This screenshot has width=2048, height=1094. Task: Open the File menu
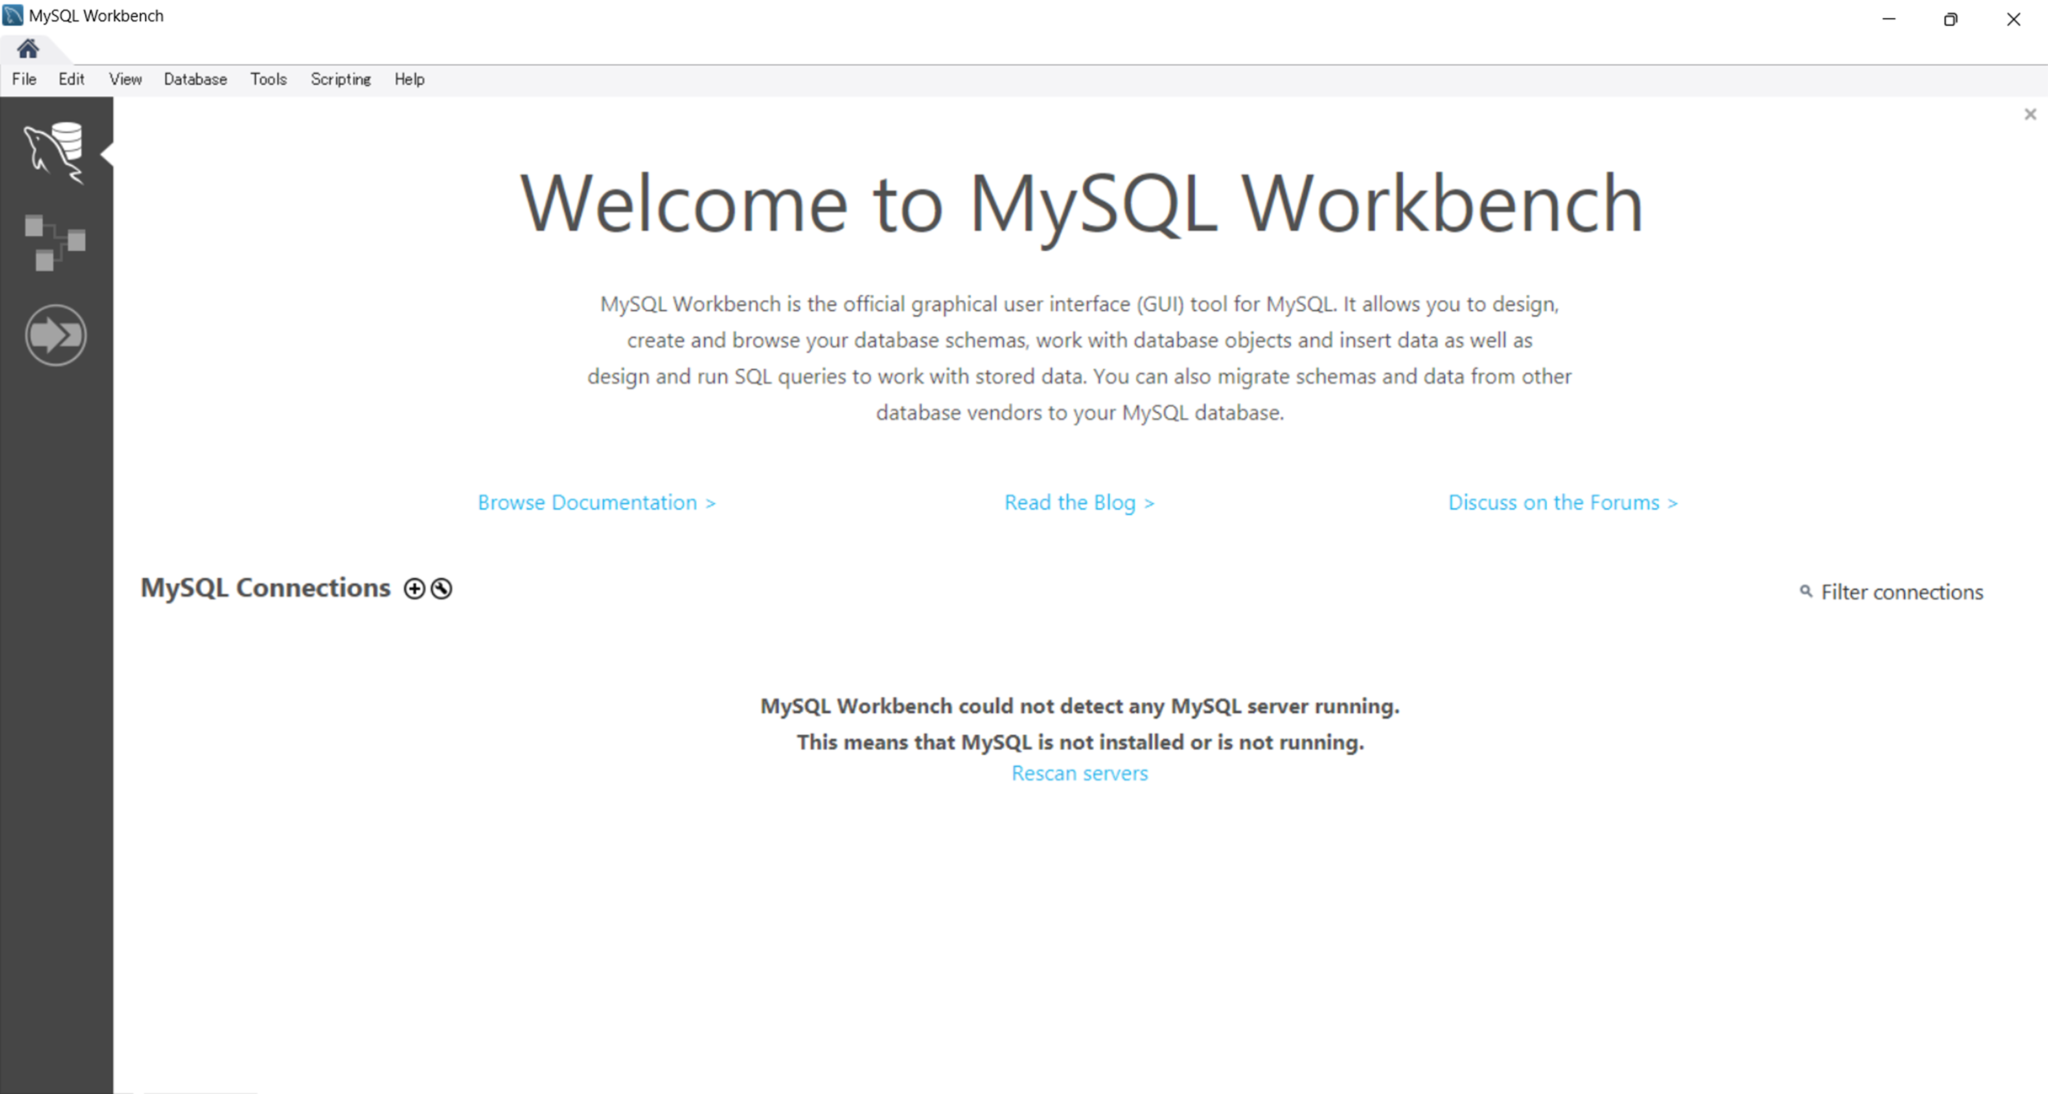[x=23, y=79]
